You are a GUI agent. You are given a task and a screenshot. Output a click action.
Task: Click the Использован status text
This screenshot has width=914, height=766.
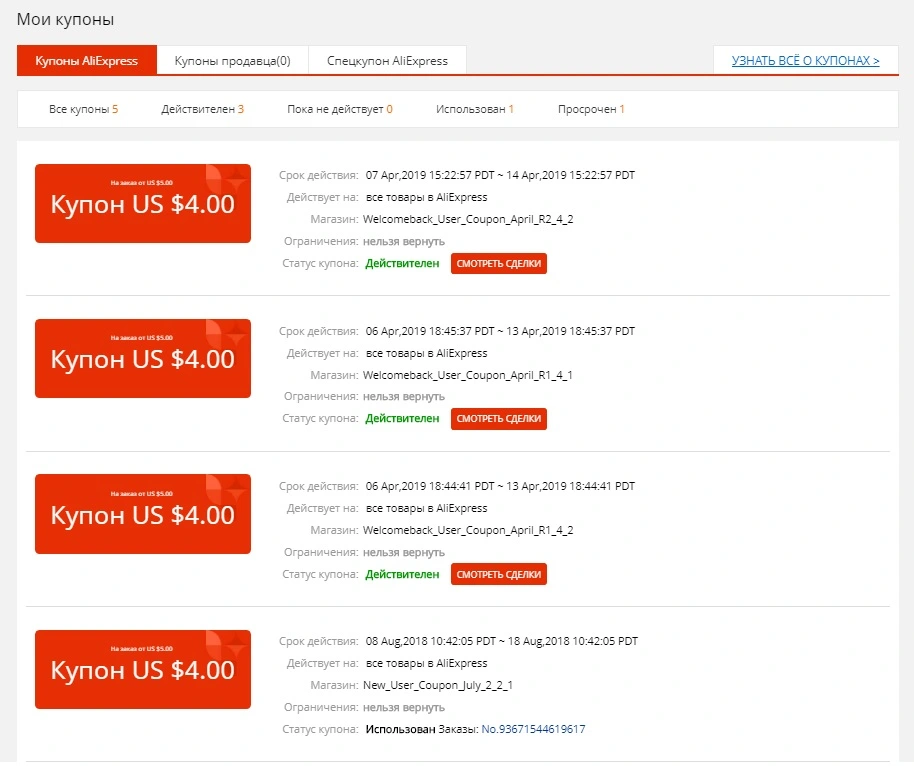pos(400,729)
